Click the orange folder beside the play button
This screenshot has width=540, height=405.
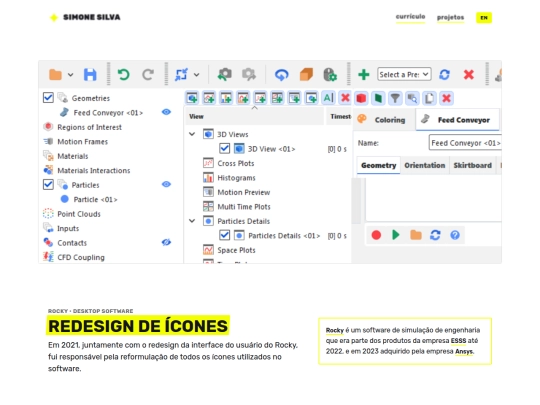point(416,235)
